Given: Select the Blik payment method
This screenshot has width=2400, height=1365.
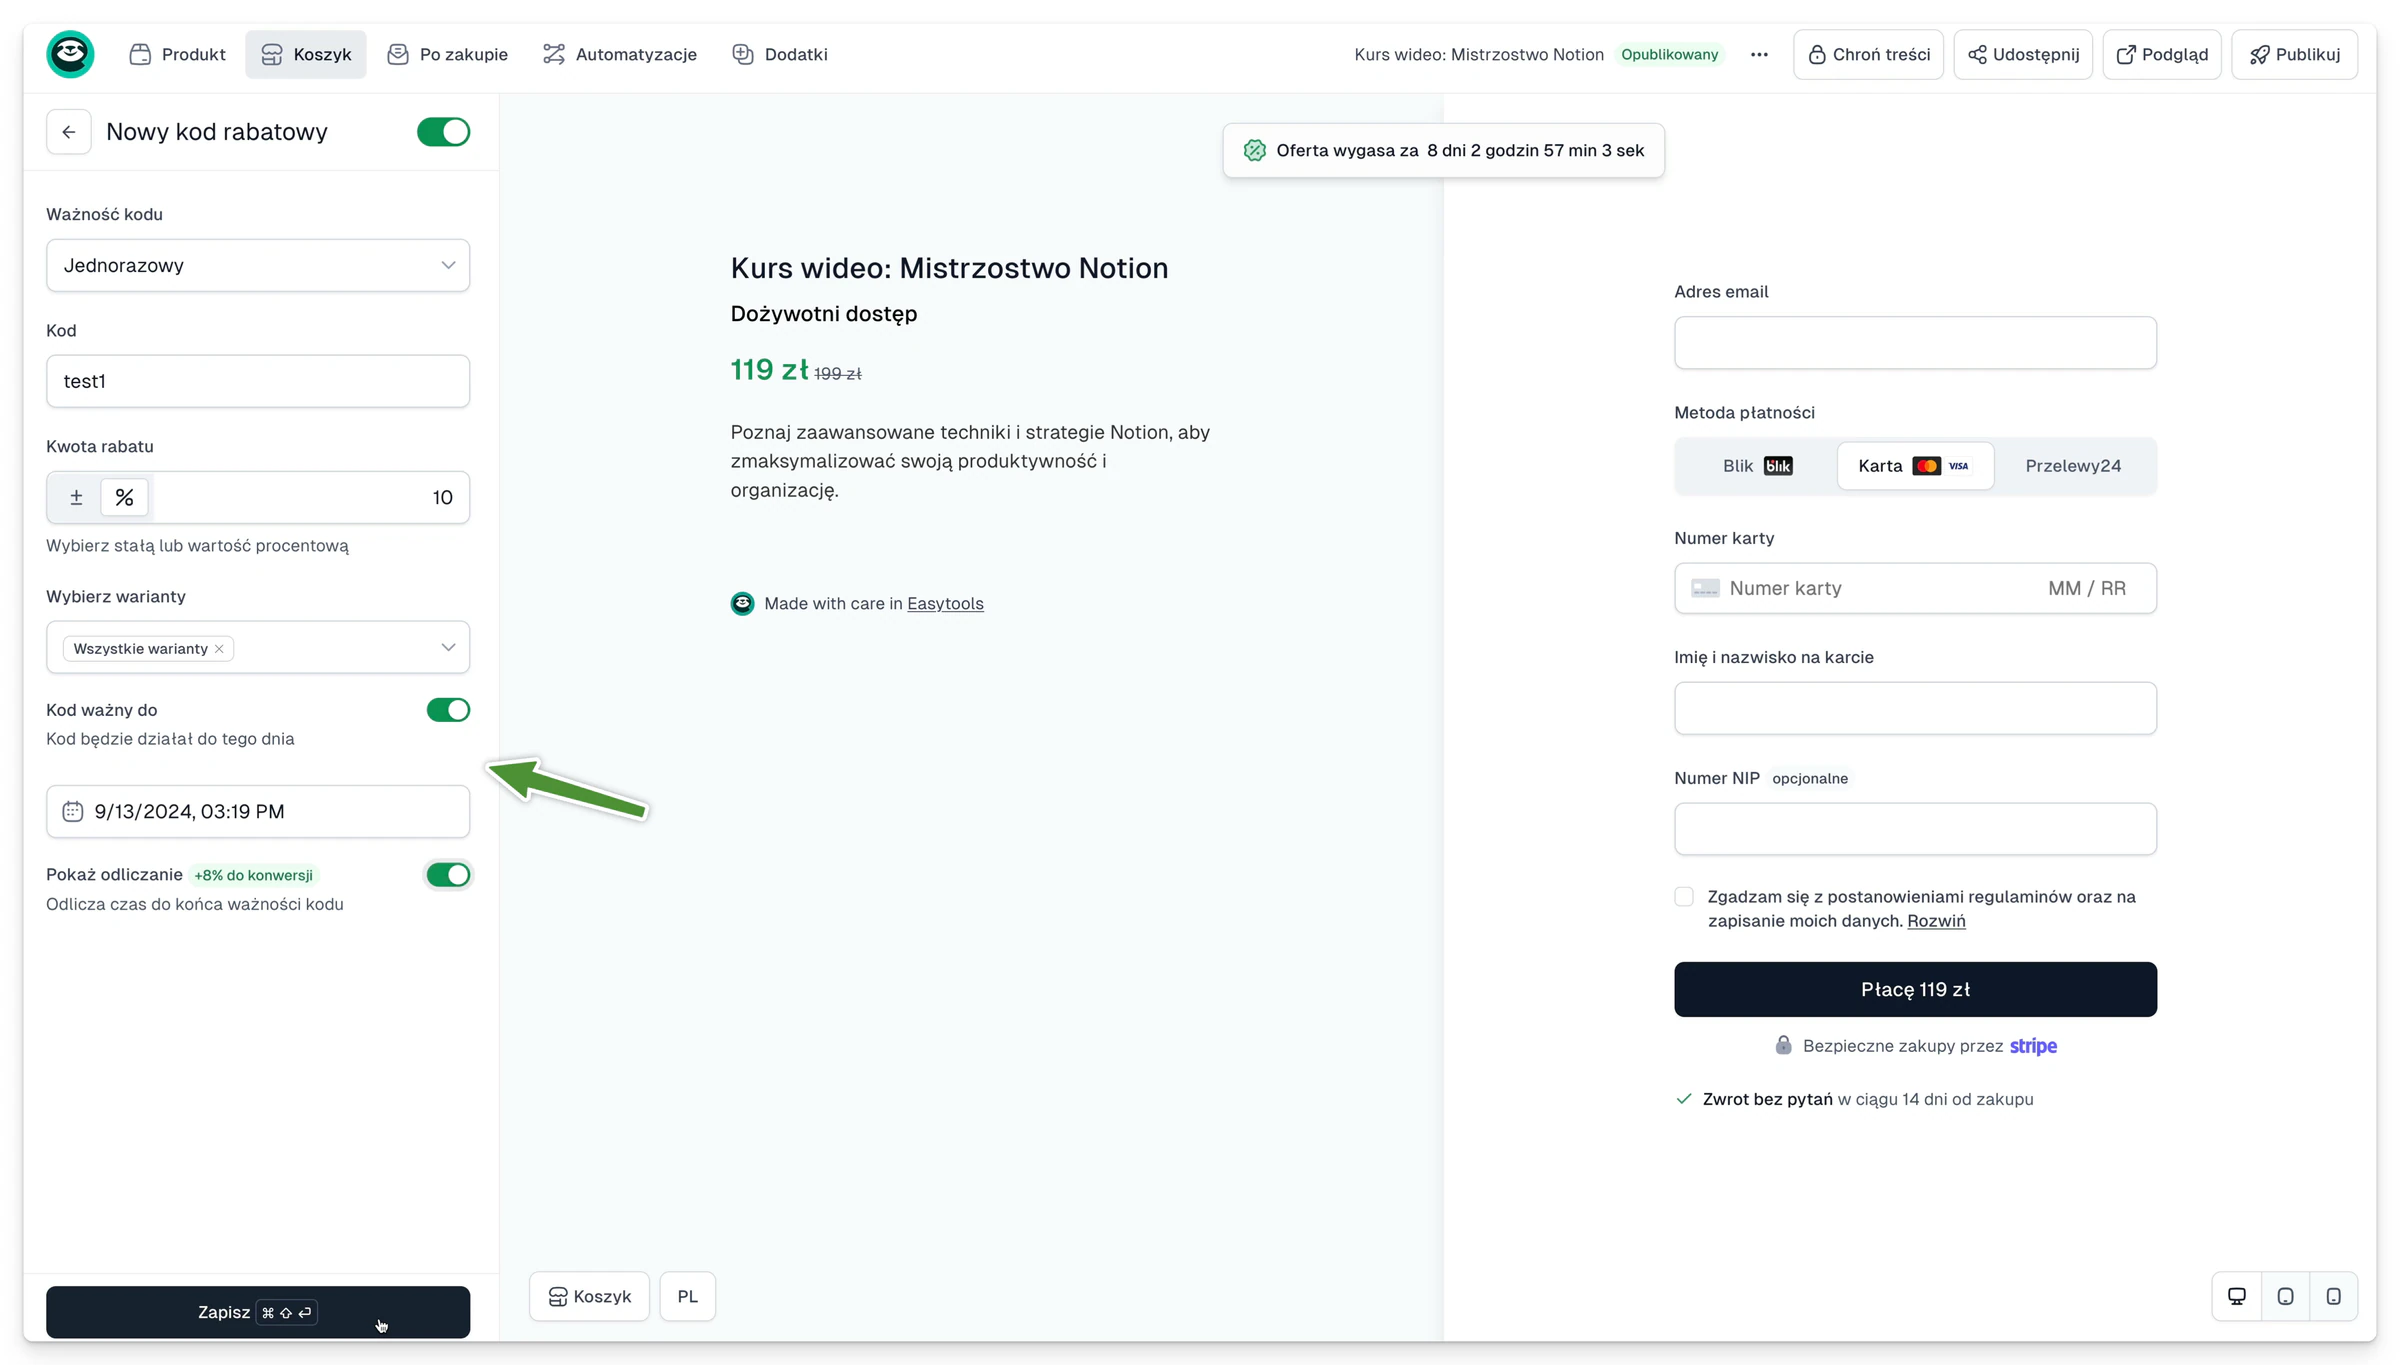Looking at the screenshot, I should pyautogui.click(x=1757, y=466).
